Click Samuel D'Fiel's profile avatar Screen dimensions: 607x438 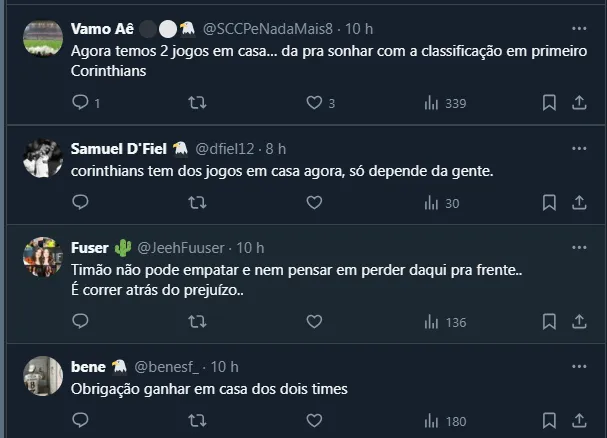coord(43,158)
